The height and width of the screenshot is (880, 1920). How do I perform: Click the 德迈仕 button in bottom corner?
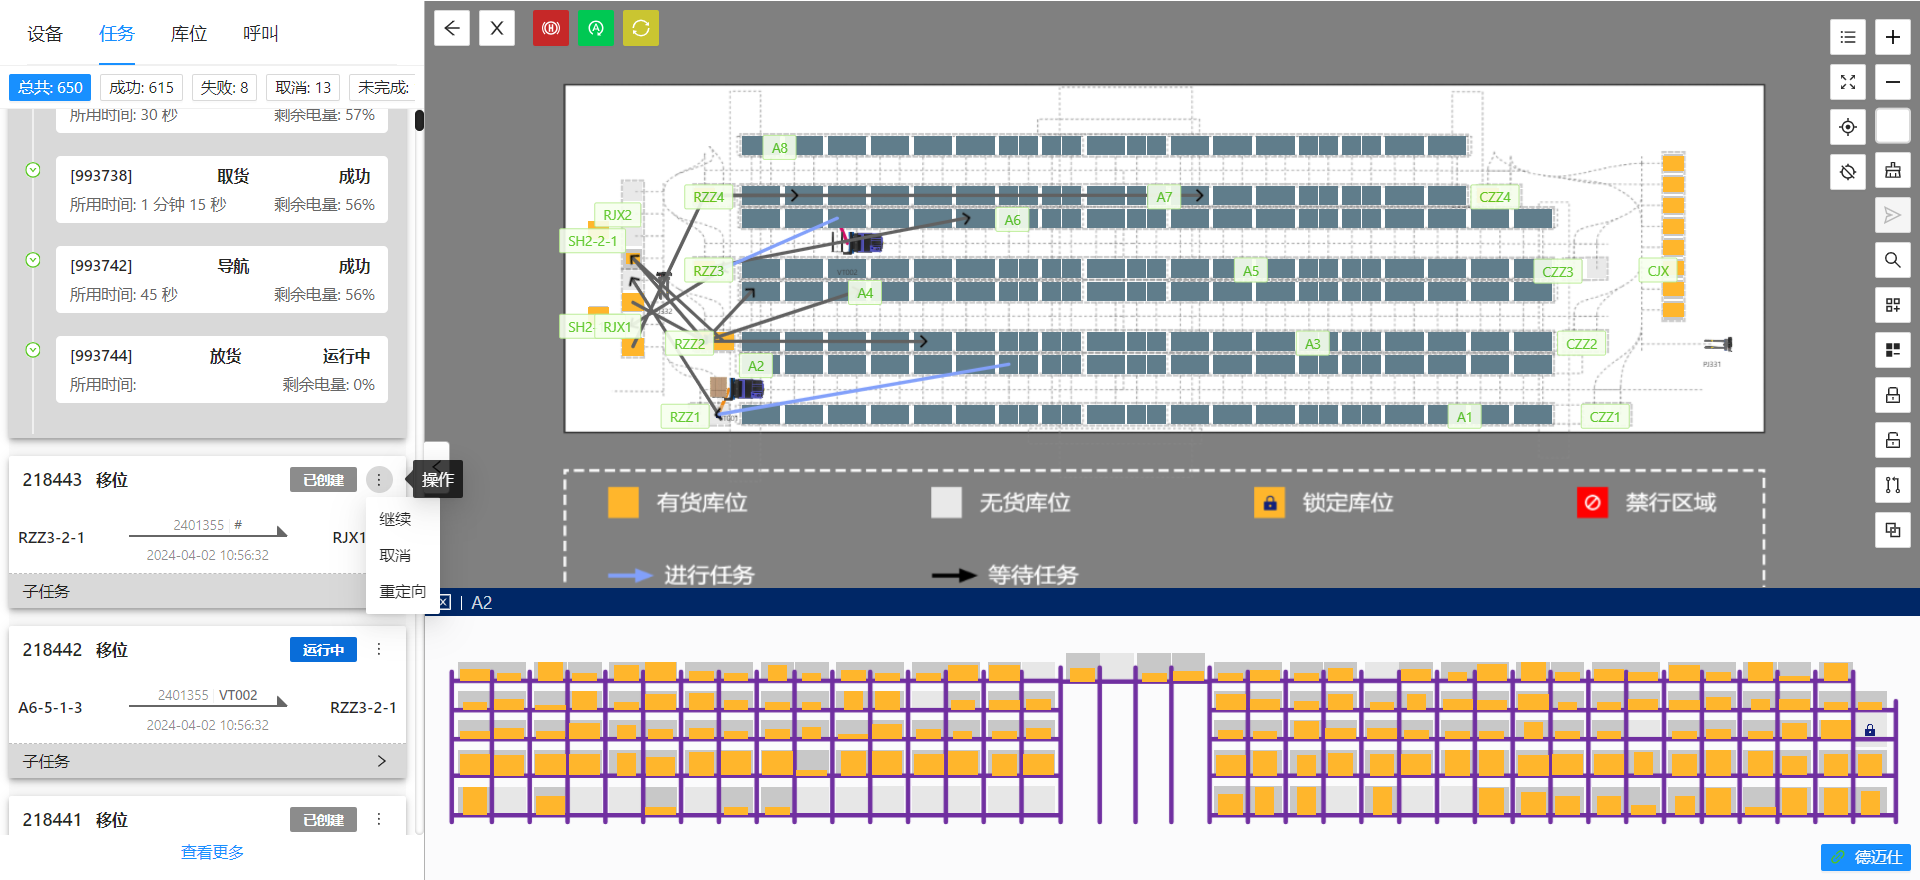click(x=1866, y=857)
